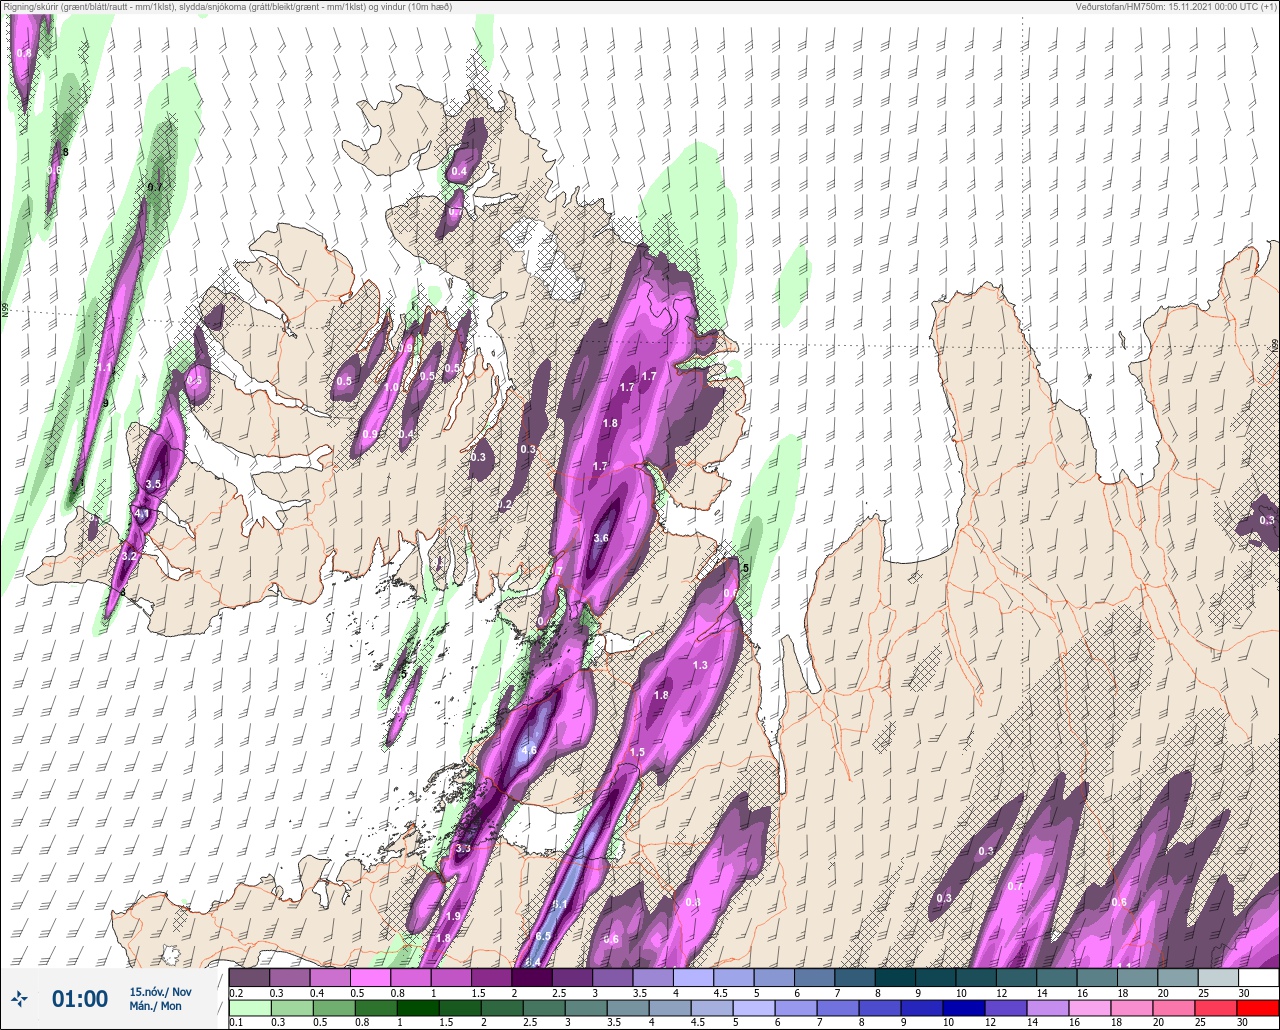This screenshot has height=1030, width=1280.
Task: Select the date text 15.nóv./ Nov
Action: [x=160, y=991]
